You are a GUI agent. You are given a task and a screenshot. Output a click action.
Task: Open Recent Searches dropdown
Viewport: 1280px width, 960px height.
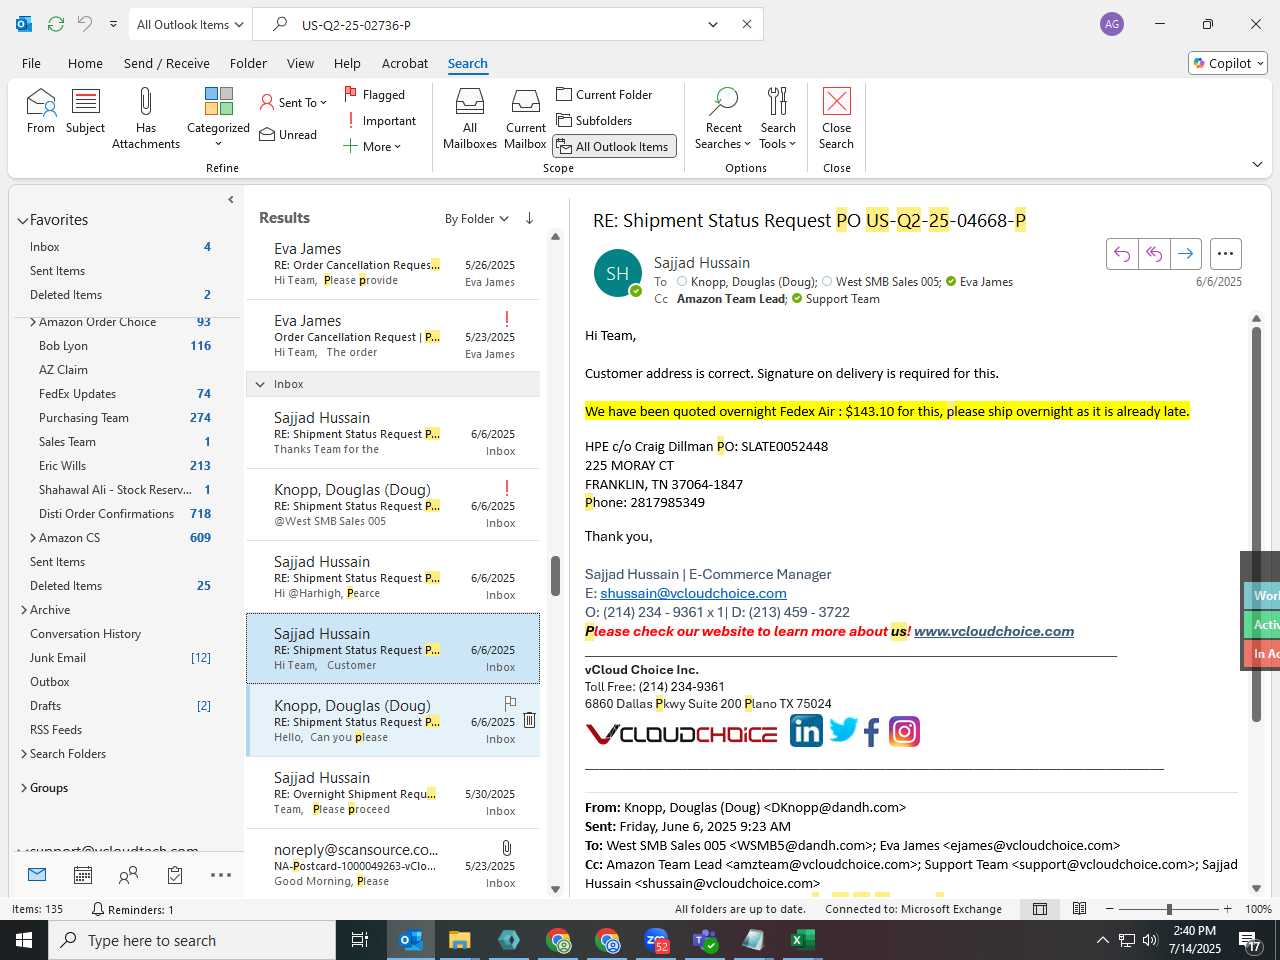[723, 118]
